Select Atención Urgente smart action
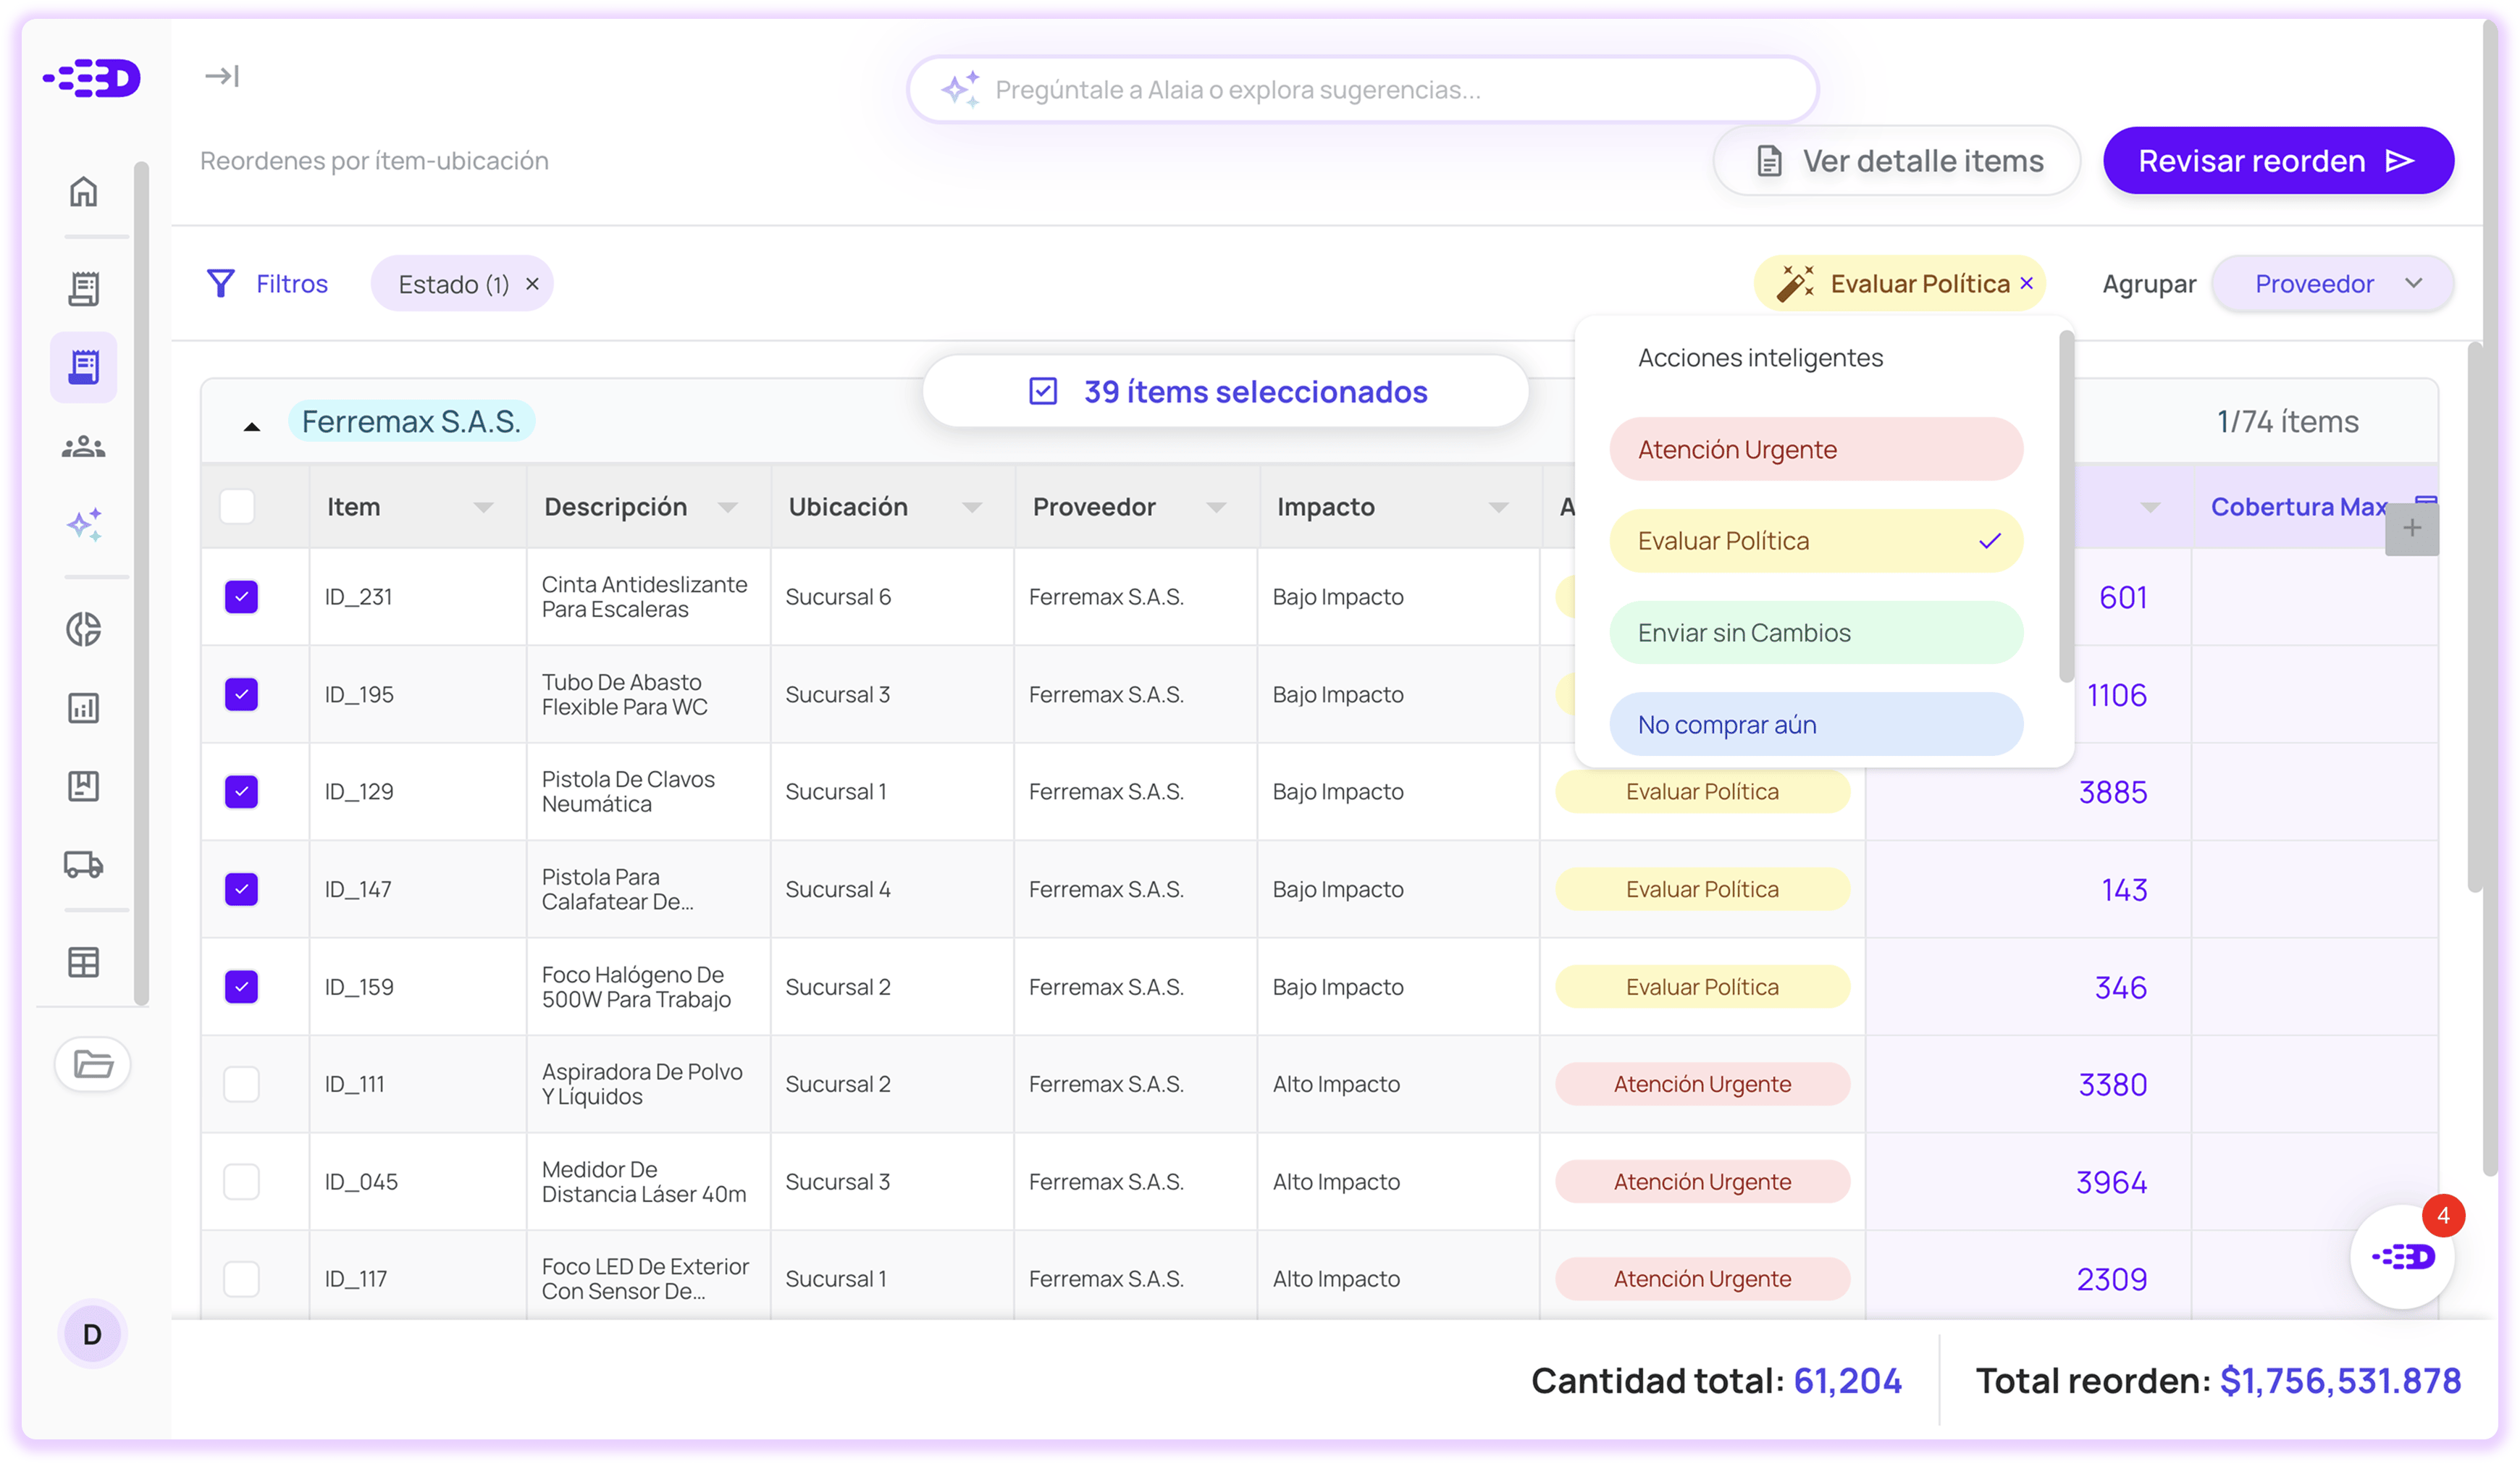 point(1815,450)
